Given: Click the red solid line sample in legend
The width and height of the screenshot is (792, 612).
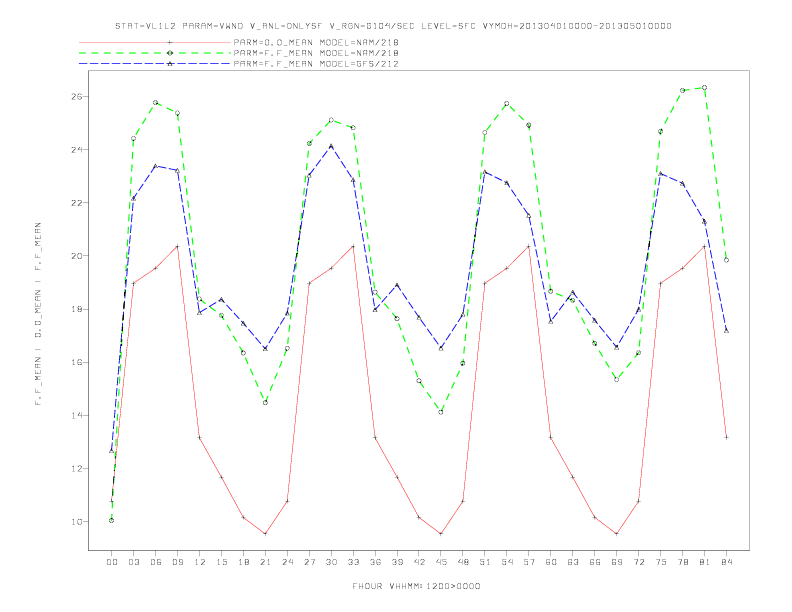Looking at the screenshot, I should click(x=155, y=42).
